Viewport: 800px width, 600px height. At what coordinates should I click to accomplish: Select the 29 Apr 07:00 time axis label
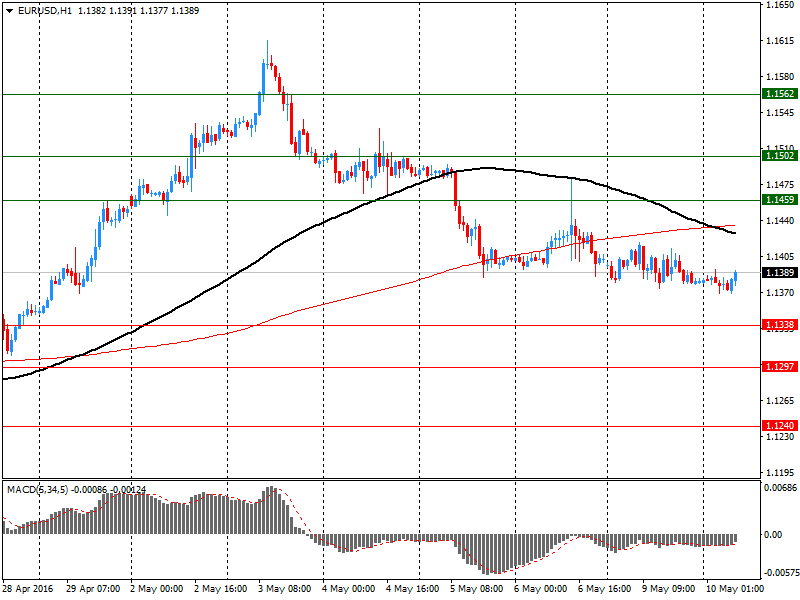[x=93, y=589]
